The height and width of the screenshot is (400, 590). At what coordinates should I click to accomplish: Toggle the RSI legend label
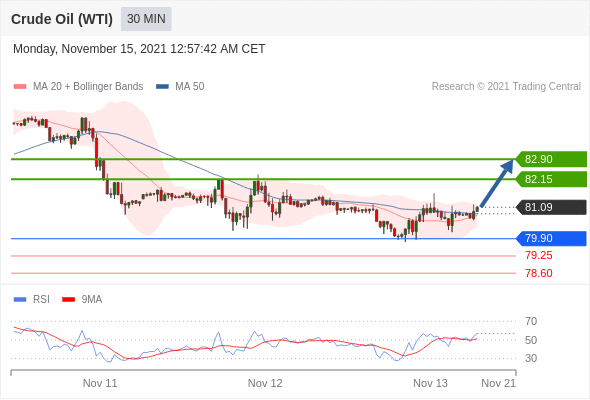(x=41, y=300)
